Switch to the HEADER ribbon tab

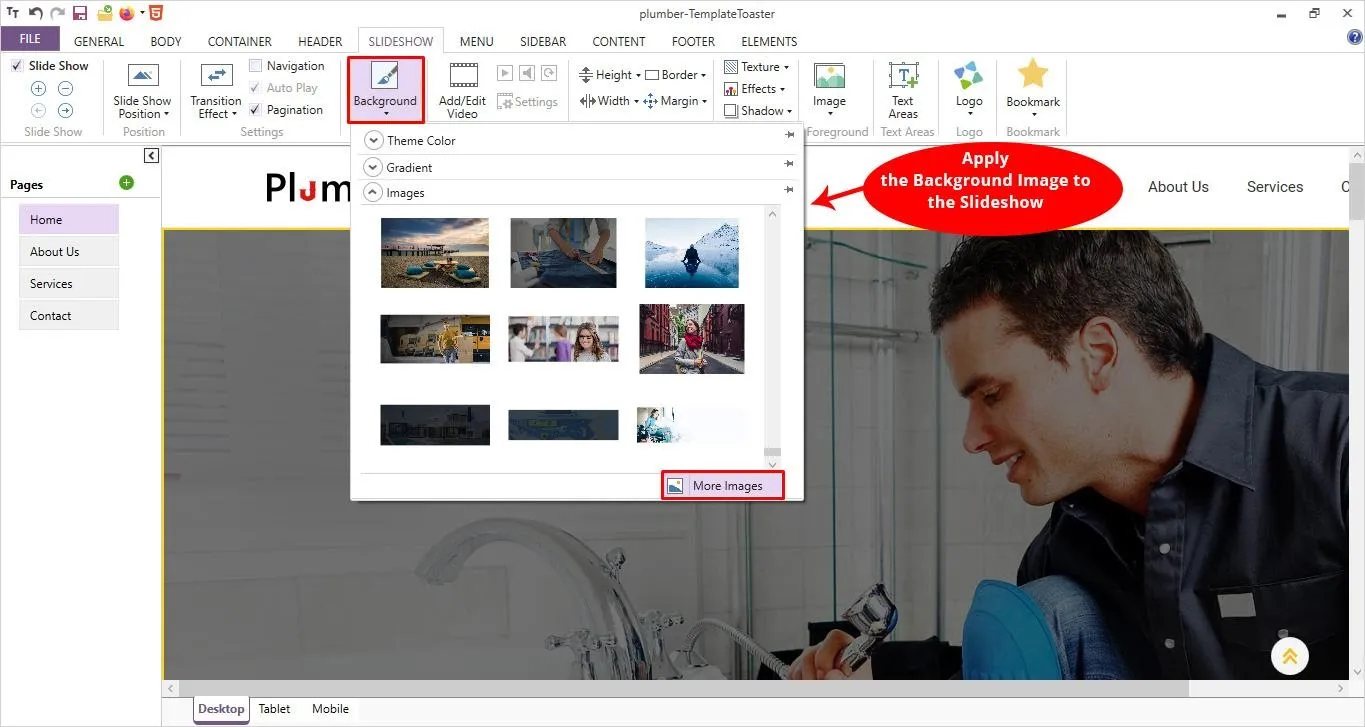pyautogui.click(x=320, y=41)
